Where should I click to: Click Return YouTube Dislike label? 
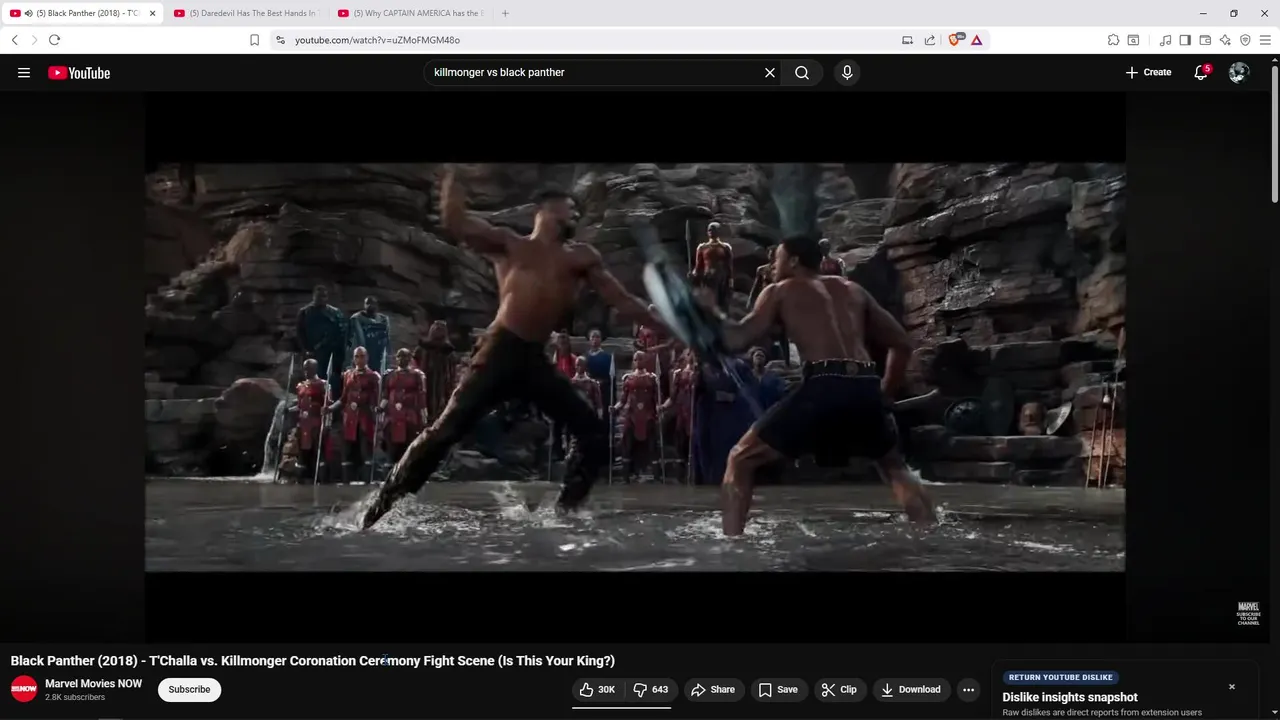point(1060,677)
